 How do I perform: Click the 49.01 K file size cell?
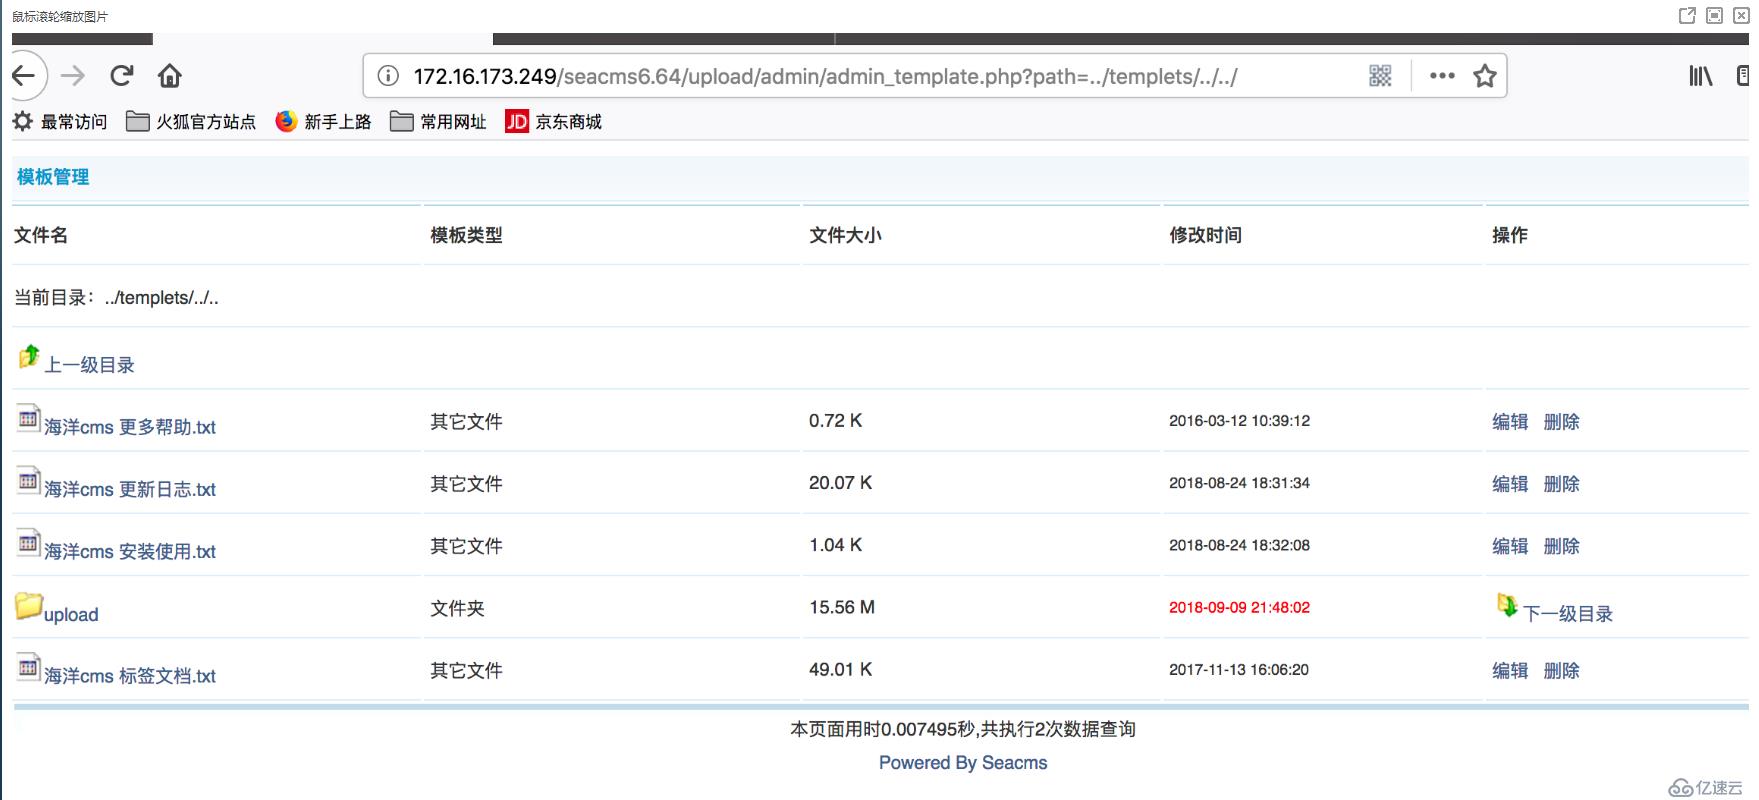click(x=840, y=670)
